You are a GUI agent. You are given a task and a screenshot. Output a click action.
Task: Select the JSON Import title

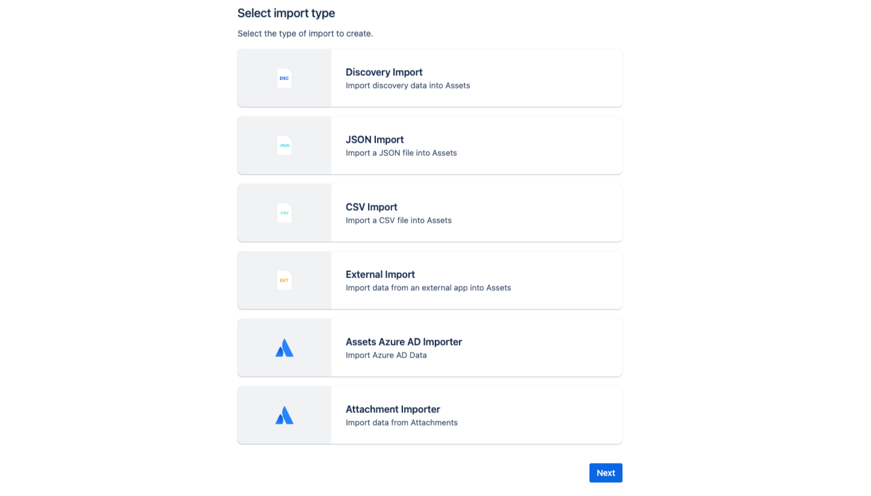pos(375,140)
